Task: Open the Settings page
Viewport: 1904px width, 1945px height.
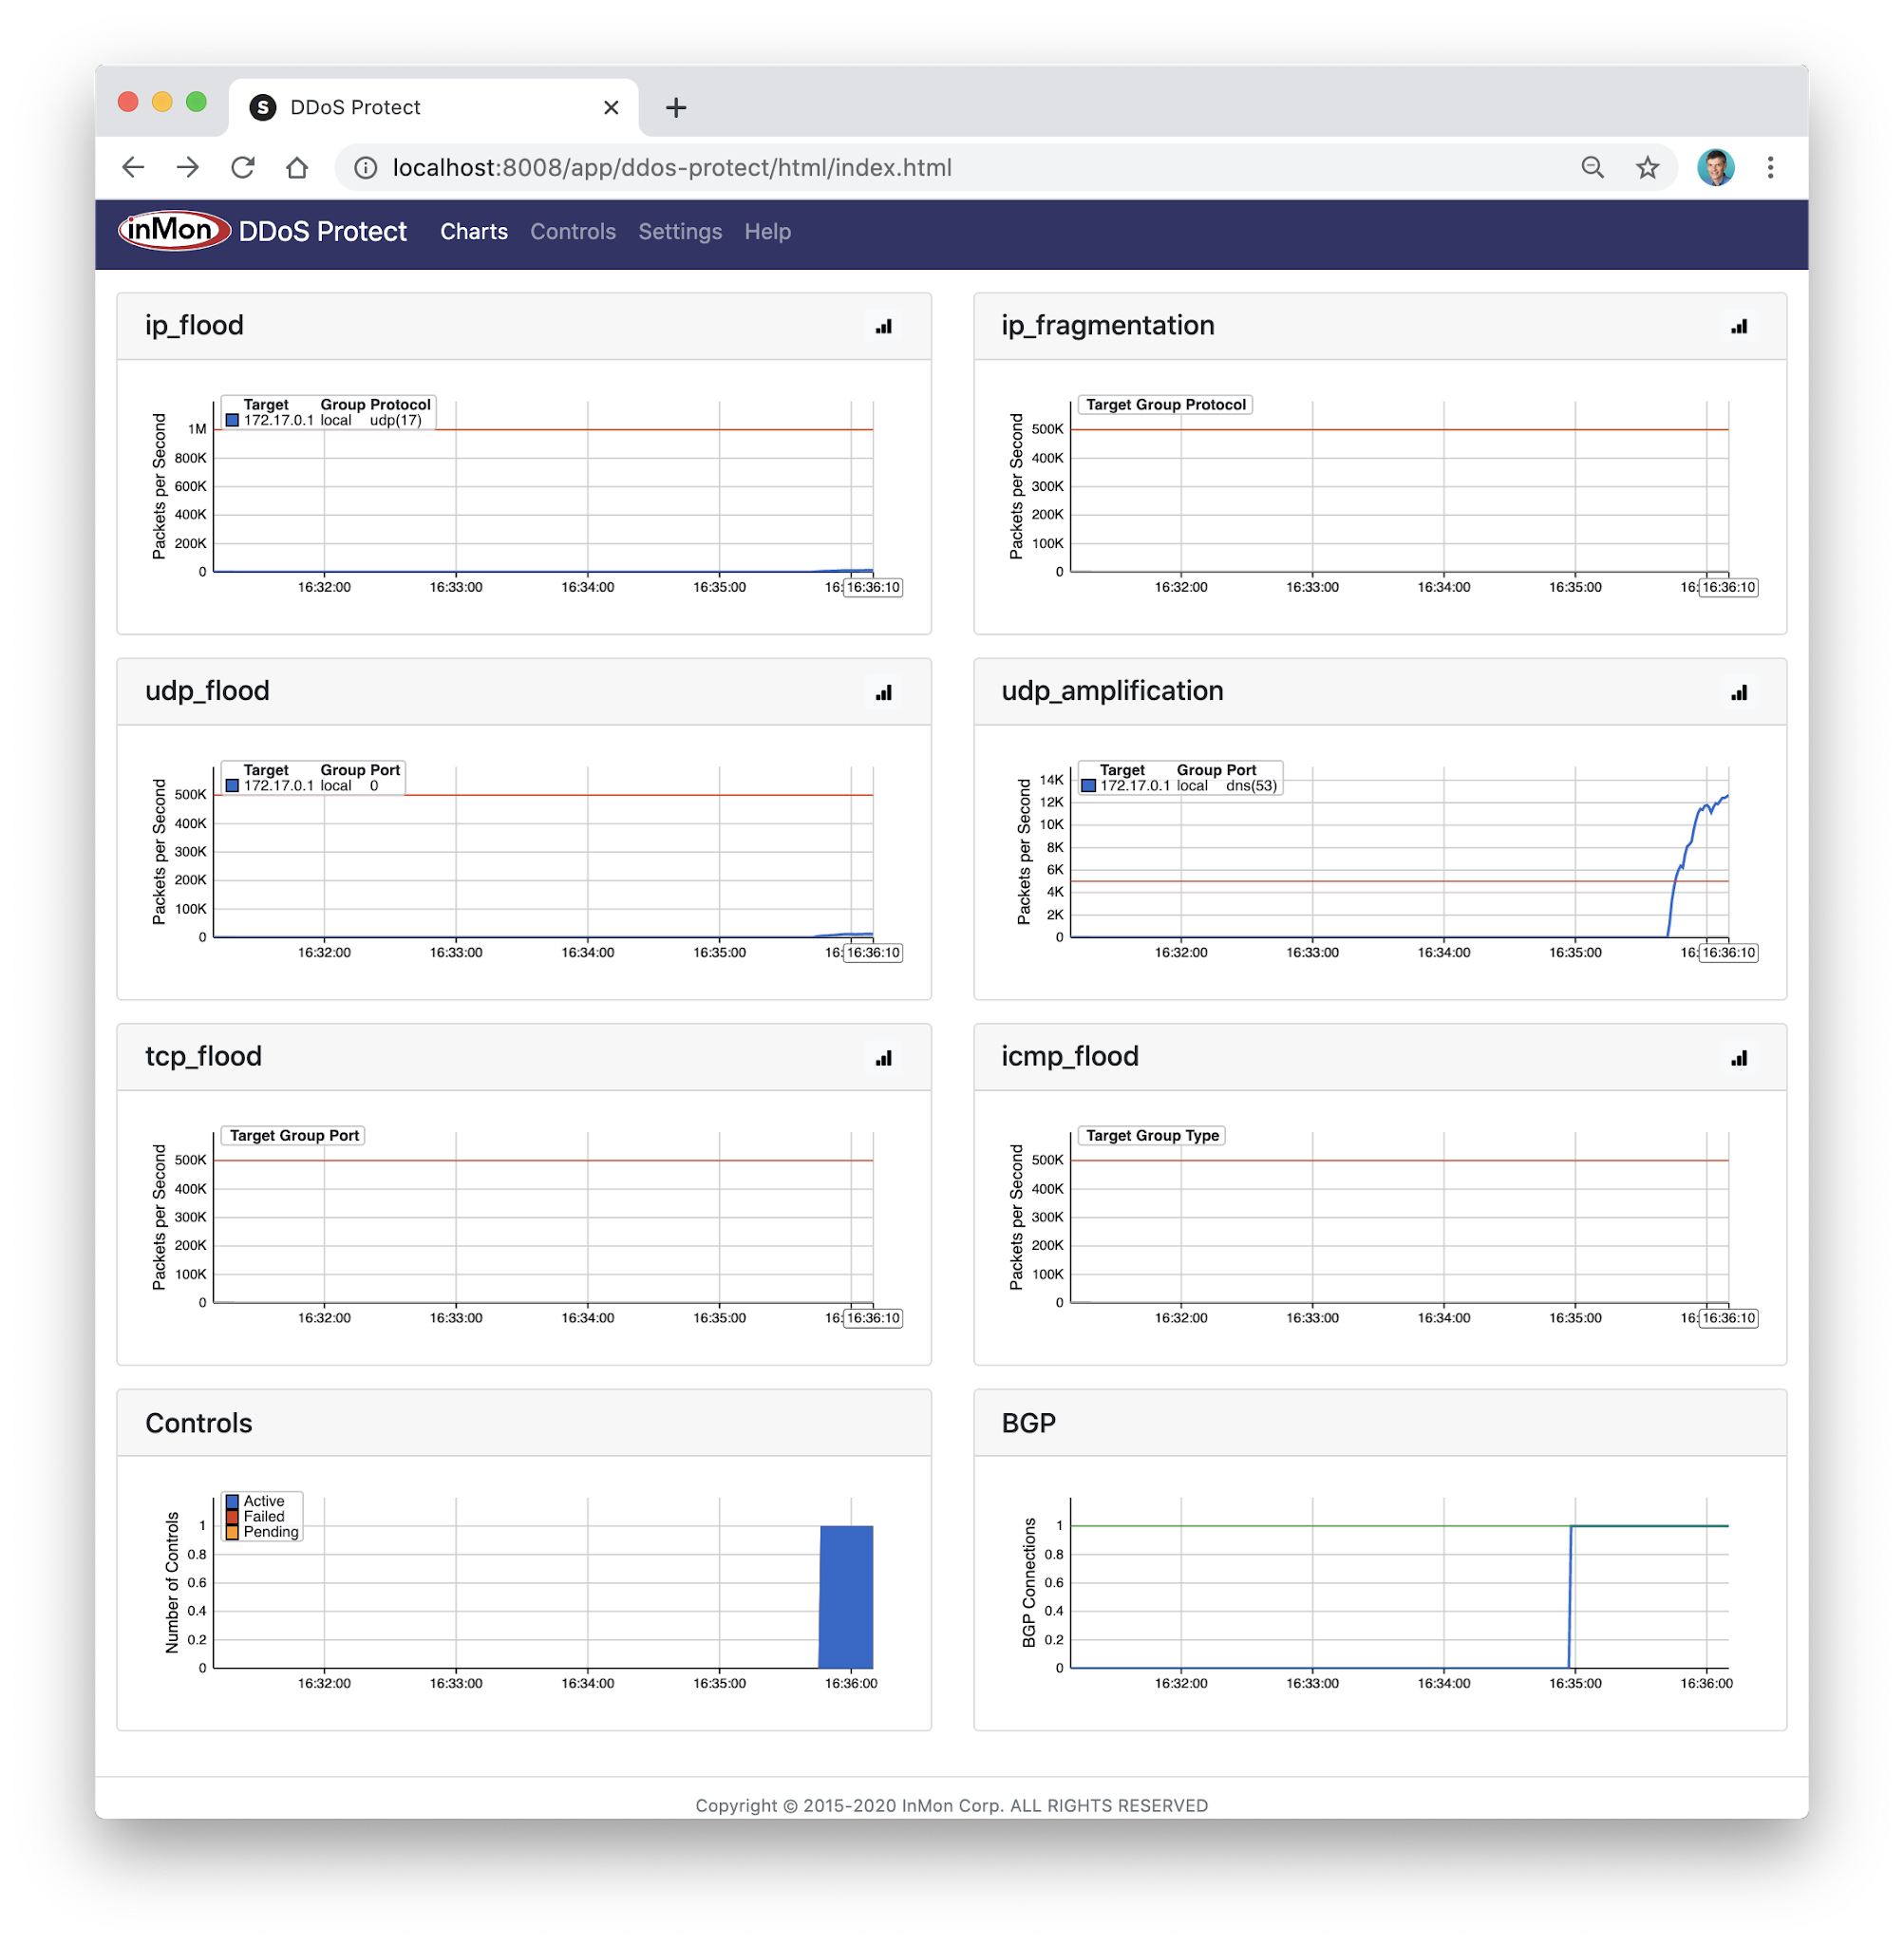Action: [679, 232]
